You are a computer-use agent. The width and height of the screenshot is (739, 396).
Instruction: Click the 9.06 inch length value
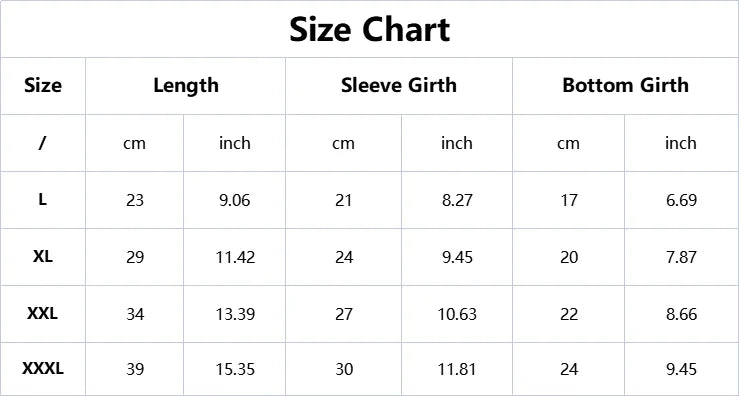(x=235, y=200)
